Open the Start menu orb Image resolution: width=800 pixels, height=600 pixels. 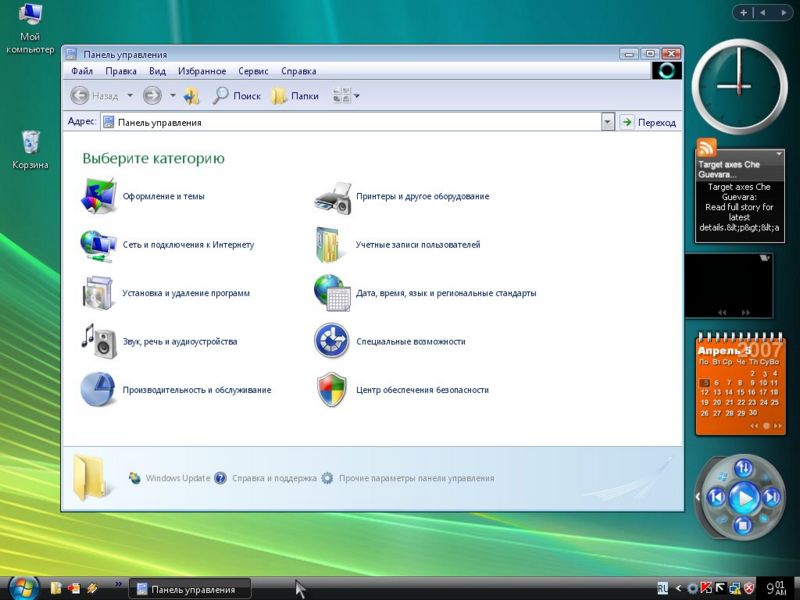23,588
